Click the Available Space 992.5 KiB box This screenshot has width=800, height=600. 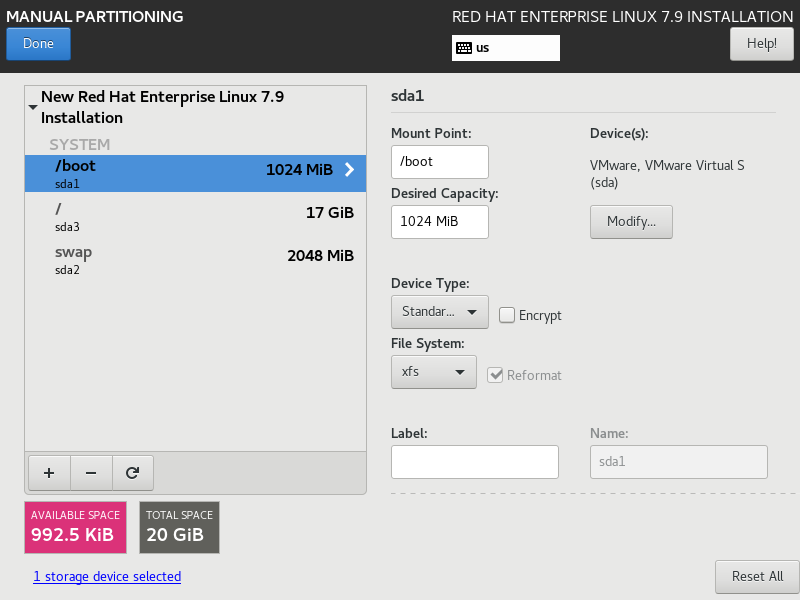click(76, 527)
